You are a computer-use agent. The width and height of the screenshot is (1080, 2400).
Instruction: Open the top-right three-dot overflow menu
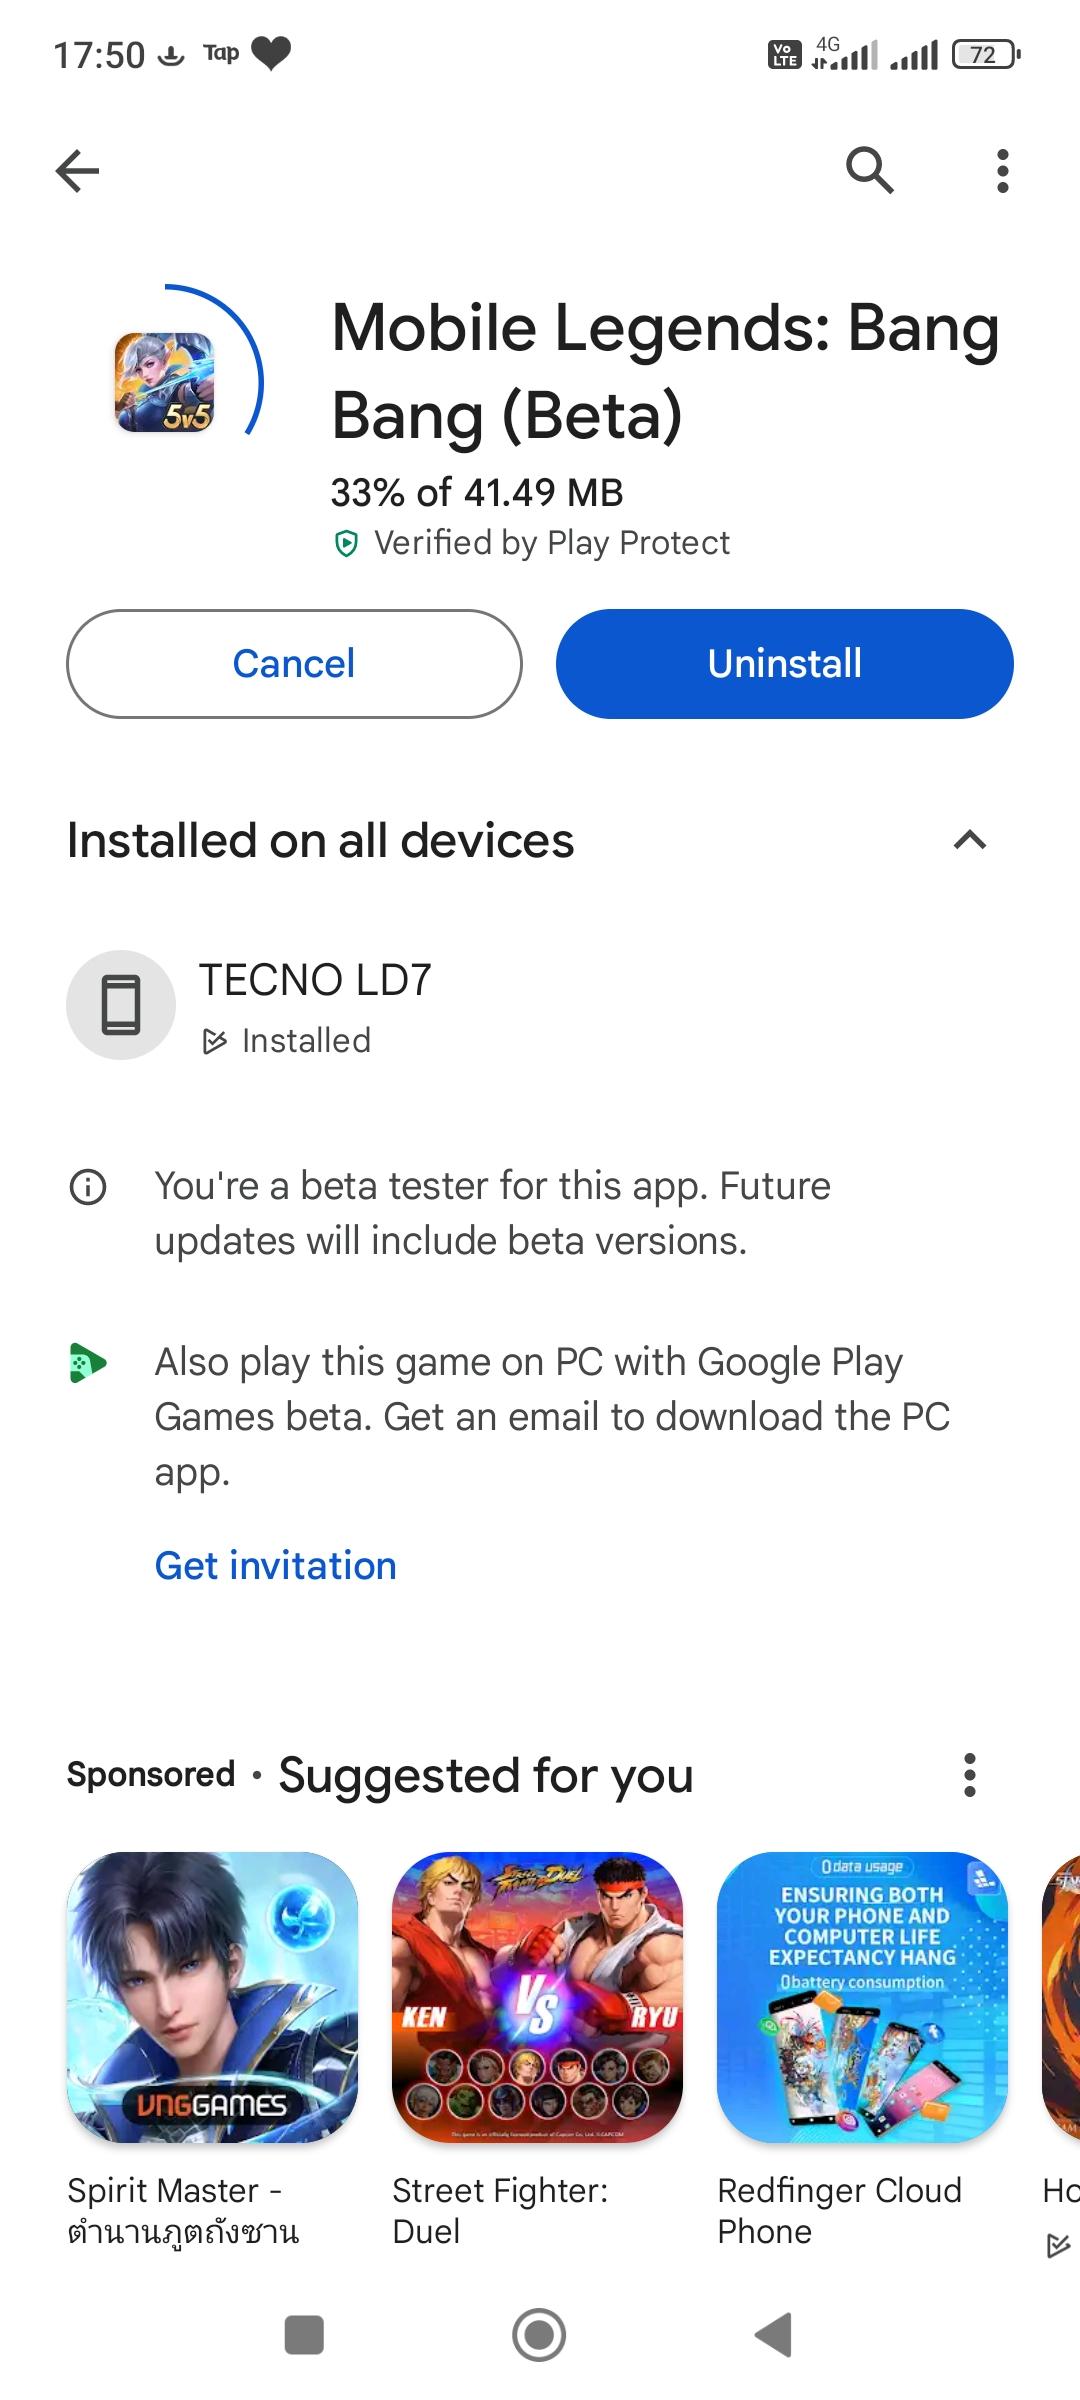point(1002,171)
